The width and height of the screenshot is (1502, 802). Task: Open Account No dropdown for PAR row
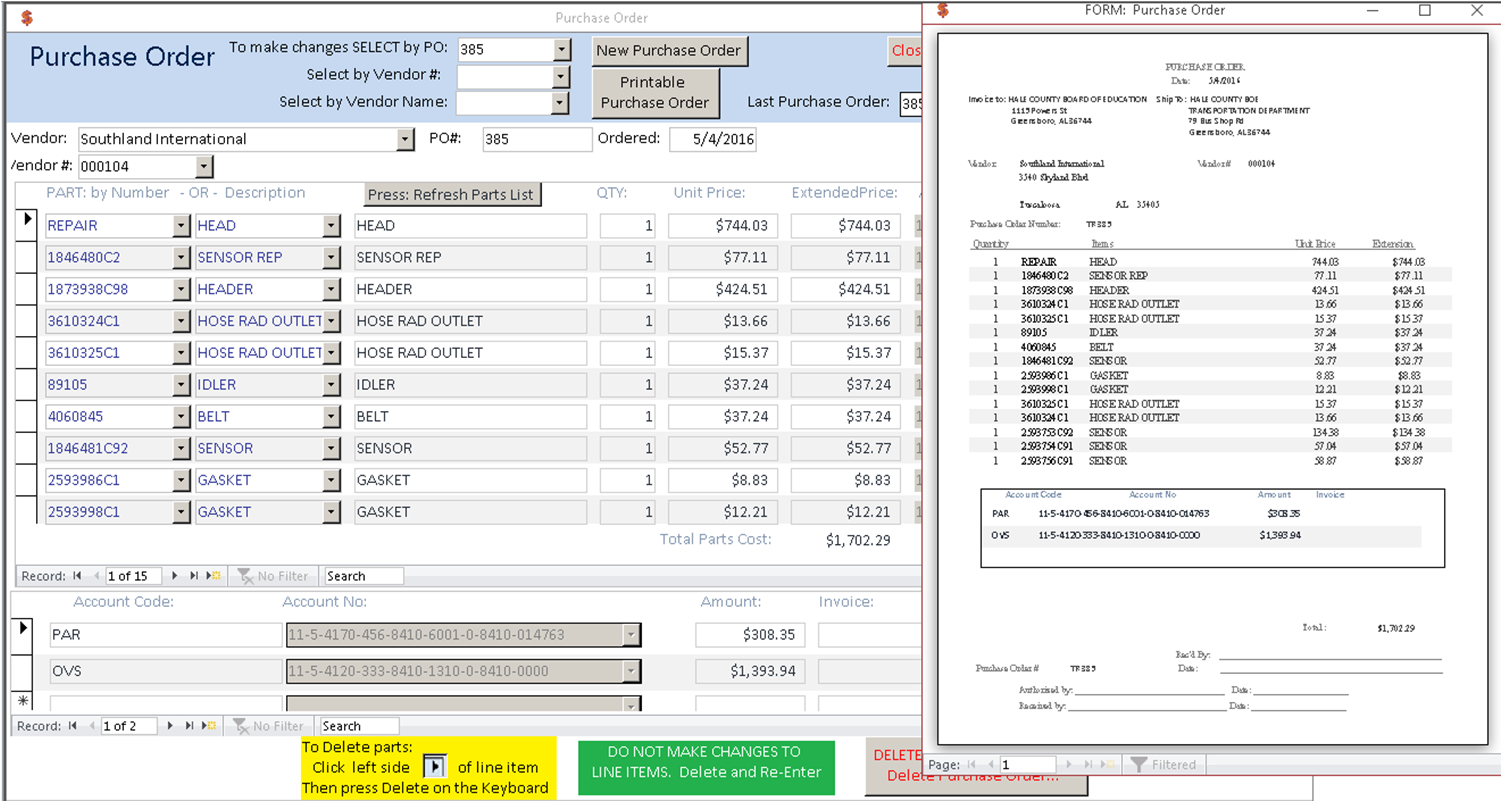630,634
